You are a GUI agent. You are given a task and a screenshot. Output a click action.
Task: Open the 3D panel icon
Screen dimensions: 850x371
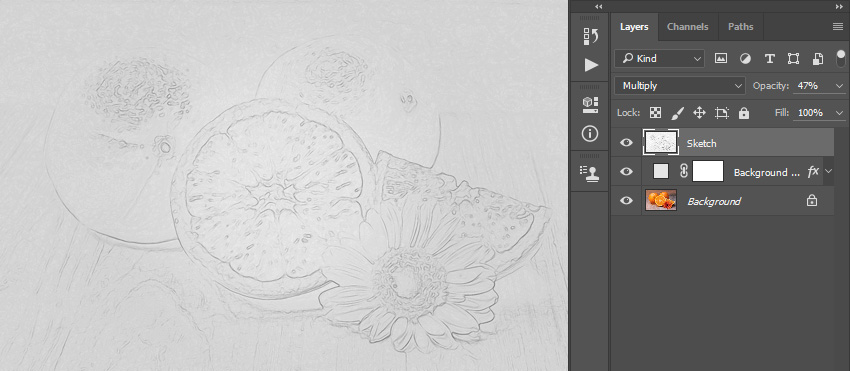(x=590, y=104)
